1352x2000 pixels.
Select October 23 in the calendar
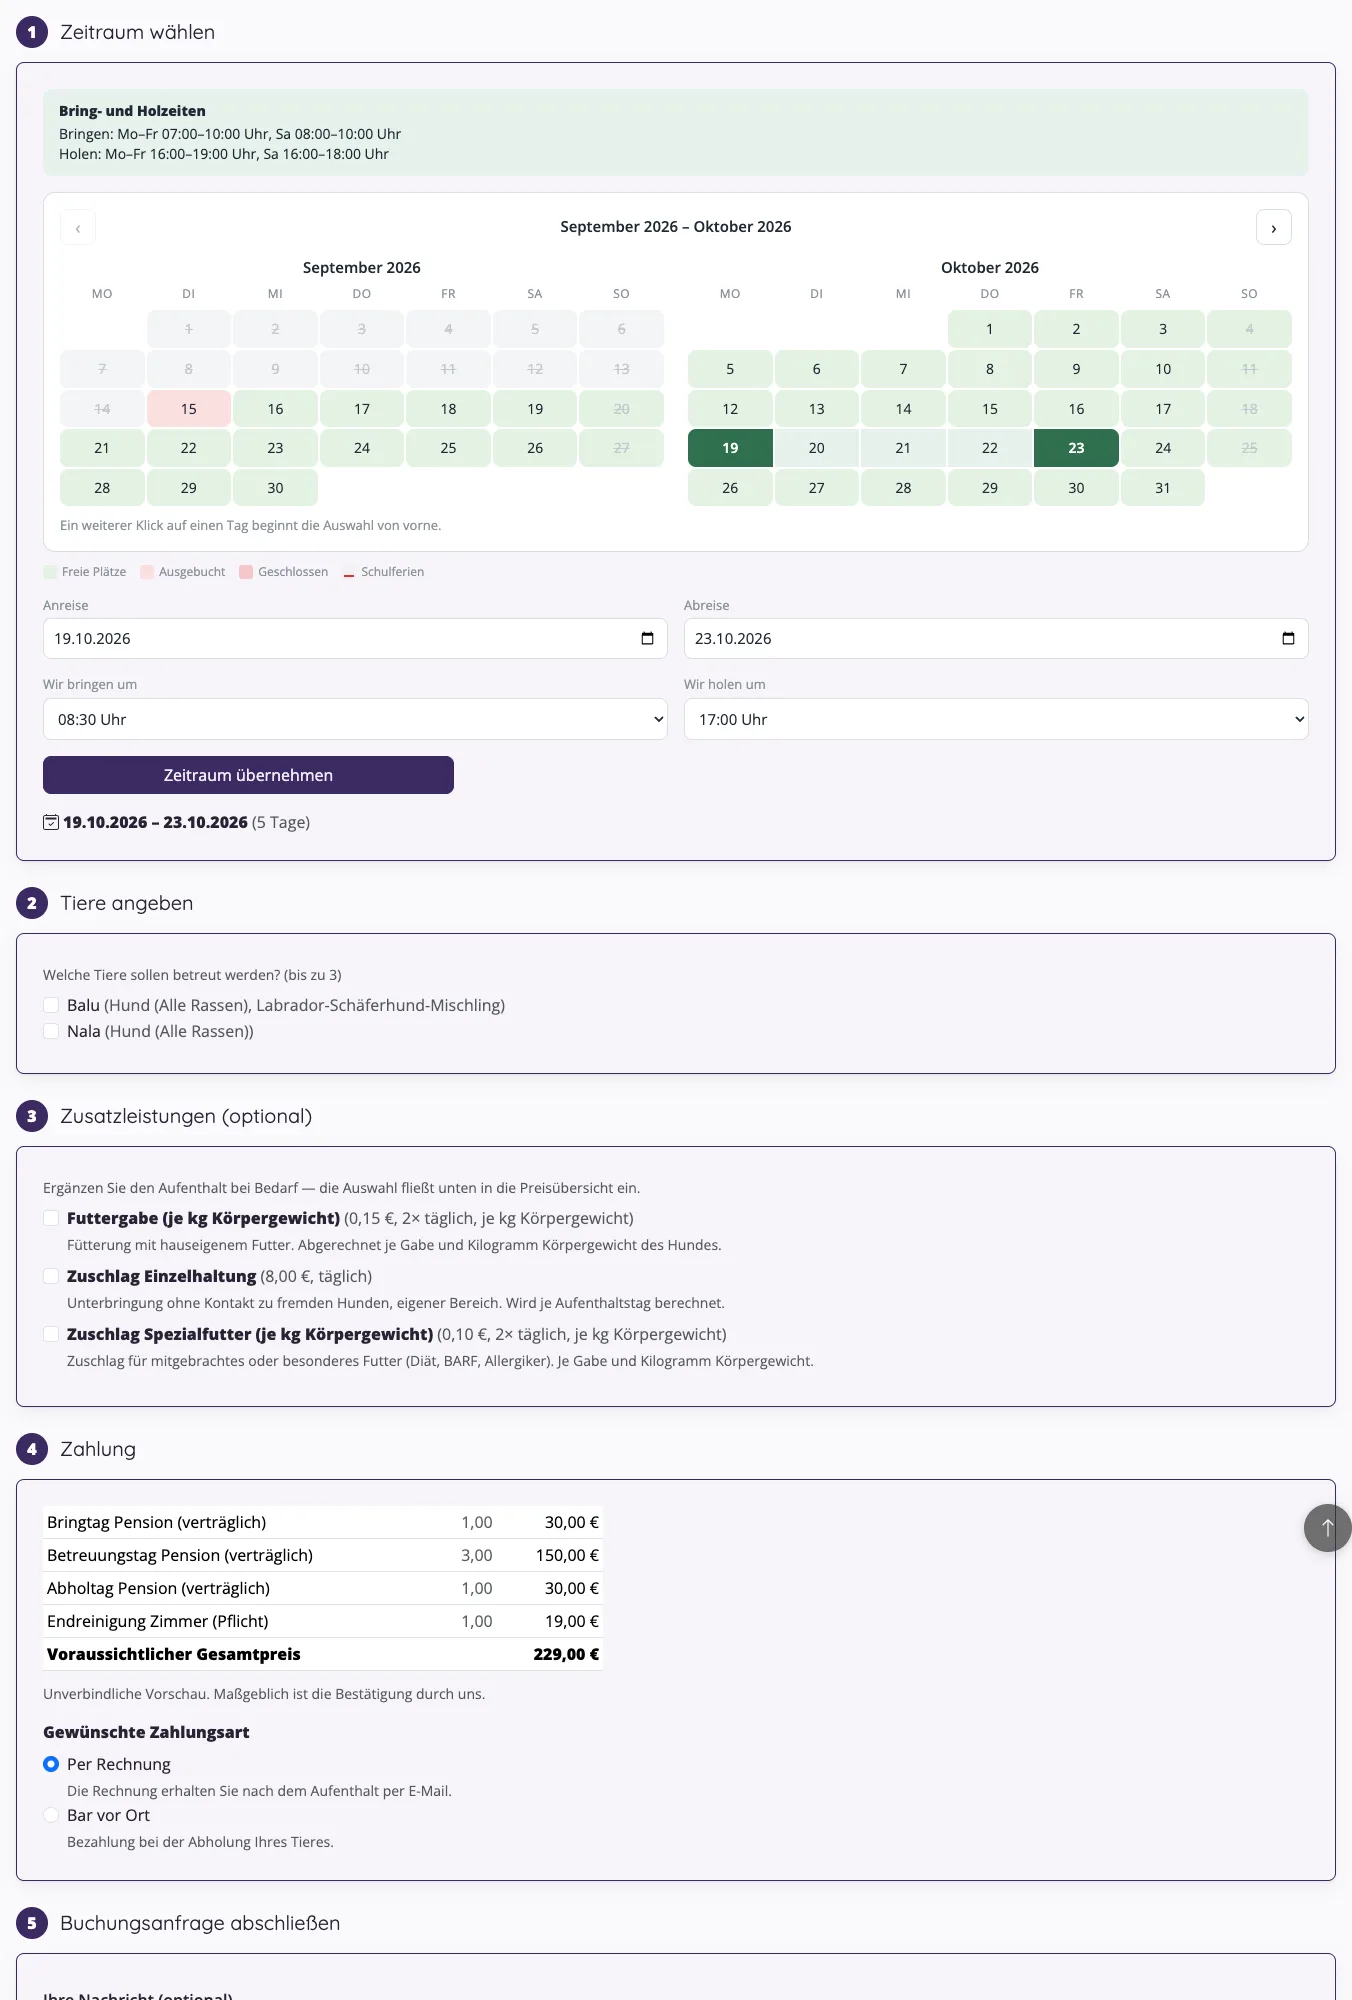[1076, 448]
